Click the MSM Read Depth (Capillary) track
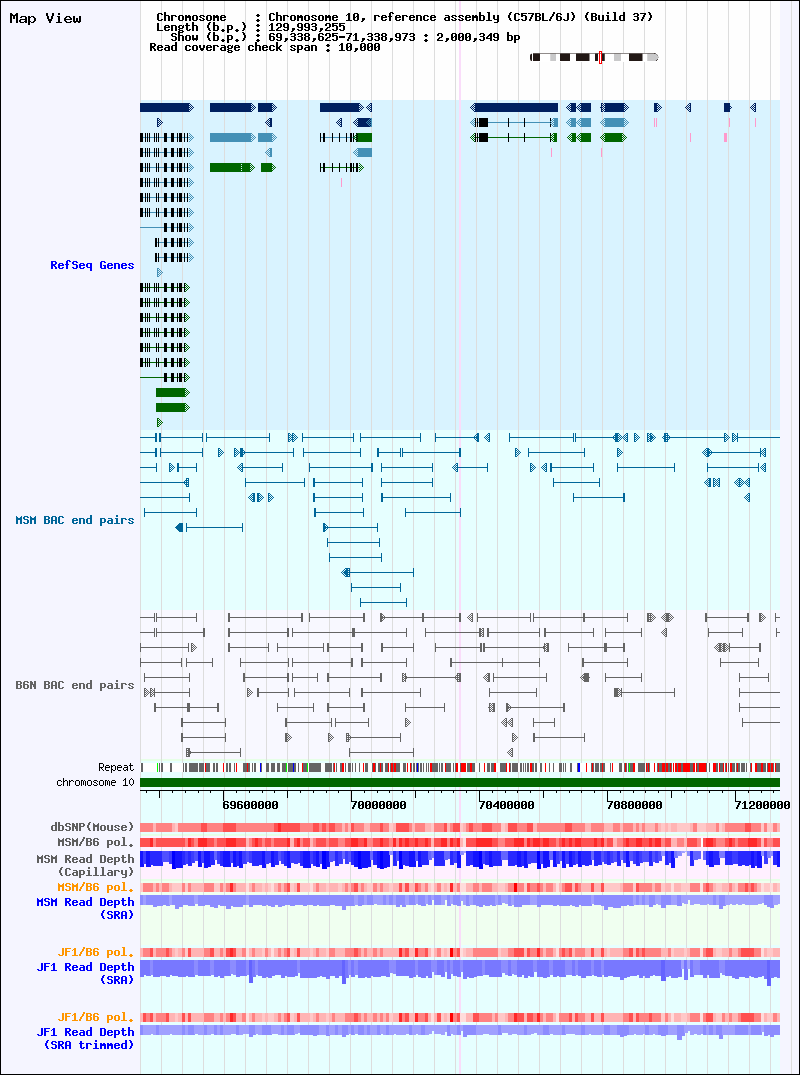Viewport: 800px width, 1075px height. (x=460, y=861)
